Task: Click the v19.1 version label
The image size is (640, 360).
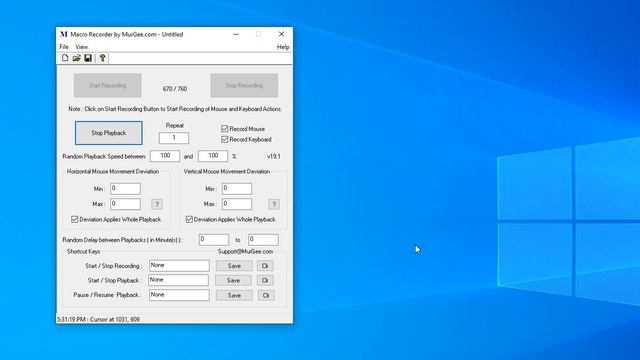Action: pyautogui.click(x=273, y=156)
